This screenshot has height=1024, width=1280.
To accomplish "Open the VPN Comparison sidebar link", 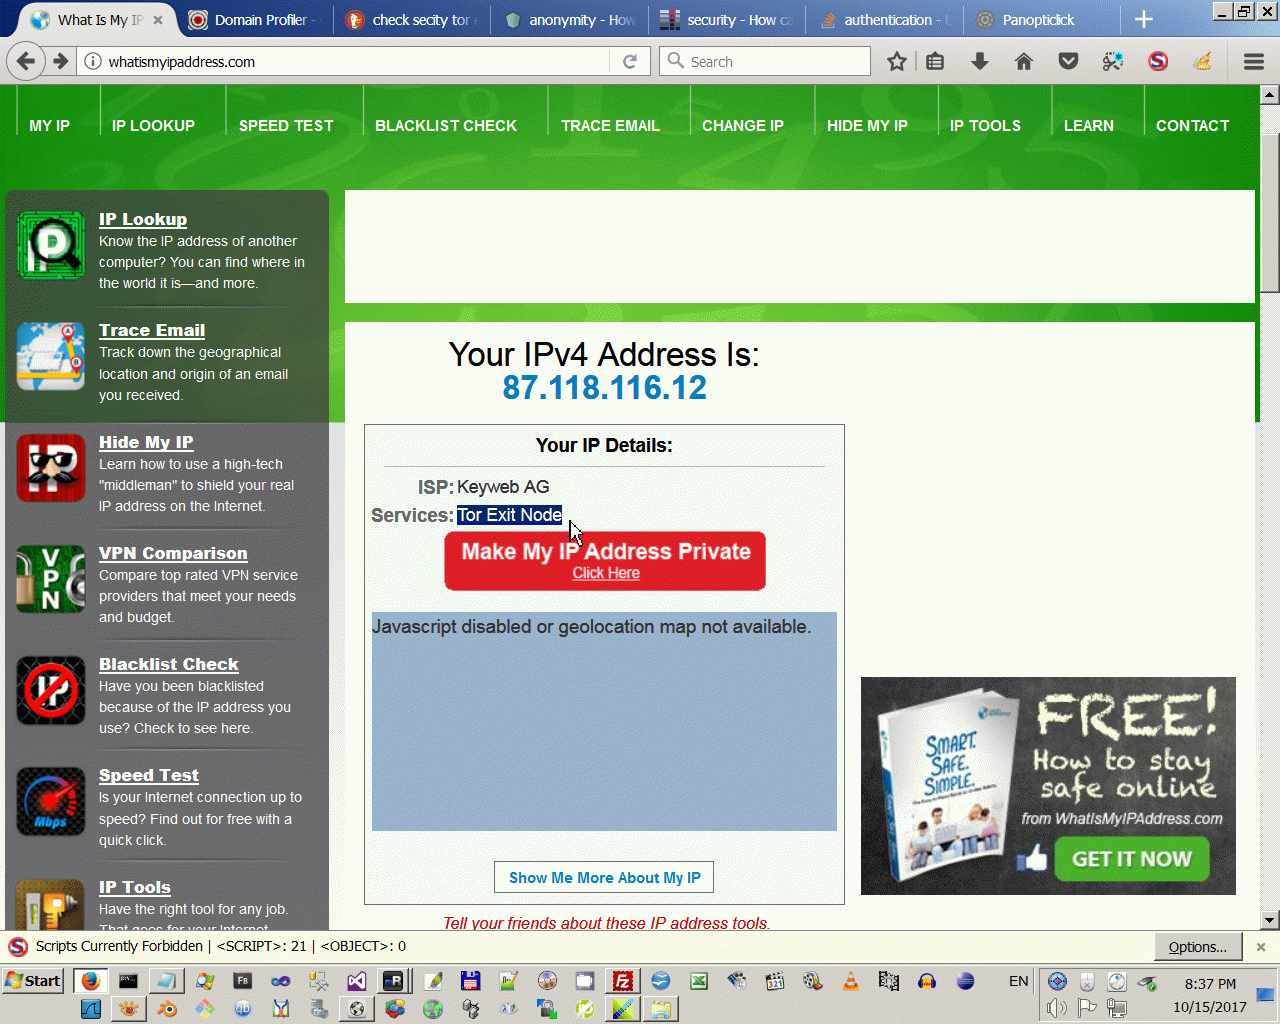I will tap(173, 553).
